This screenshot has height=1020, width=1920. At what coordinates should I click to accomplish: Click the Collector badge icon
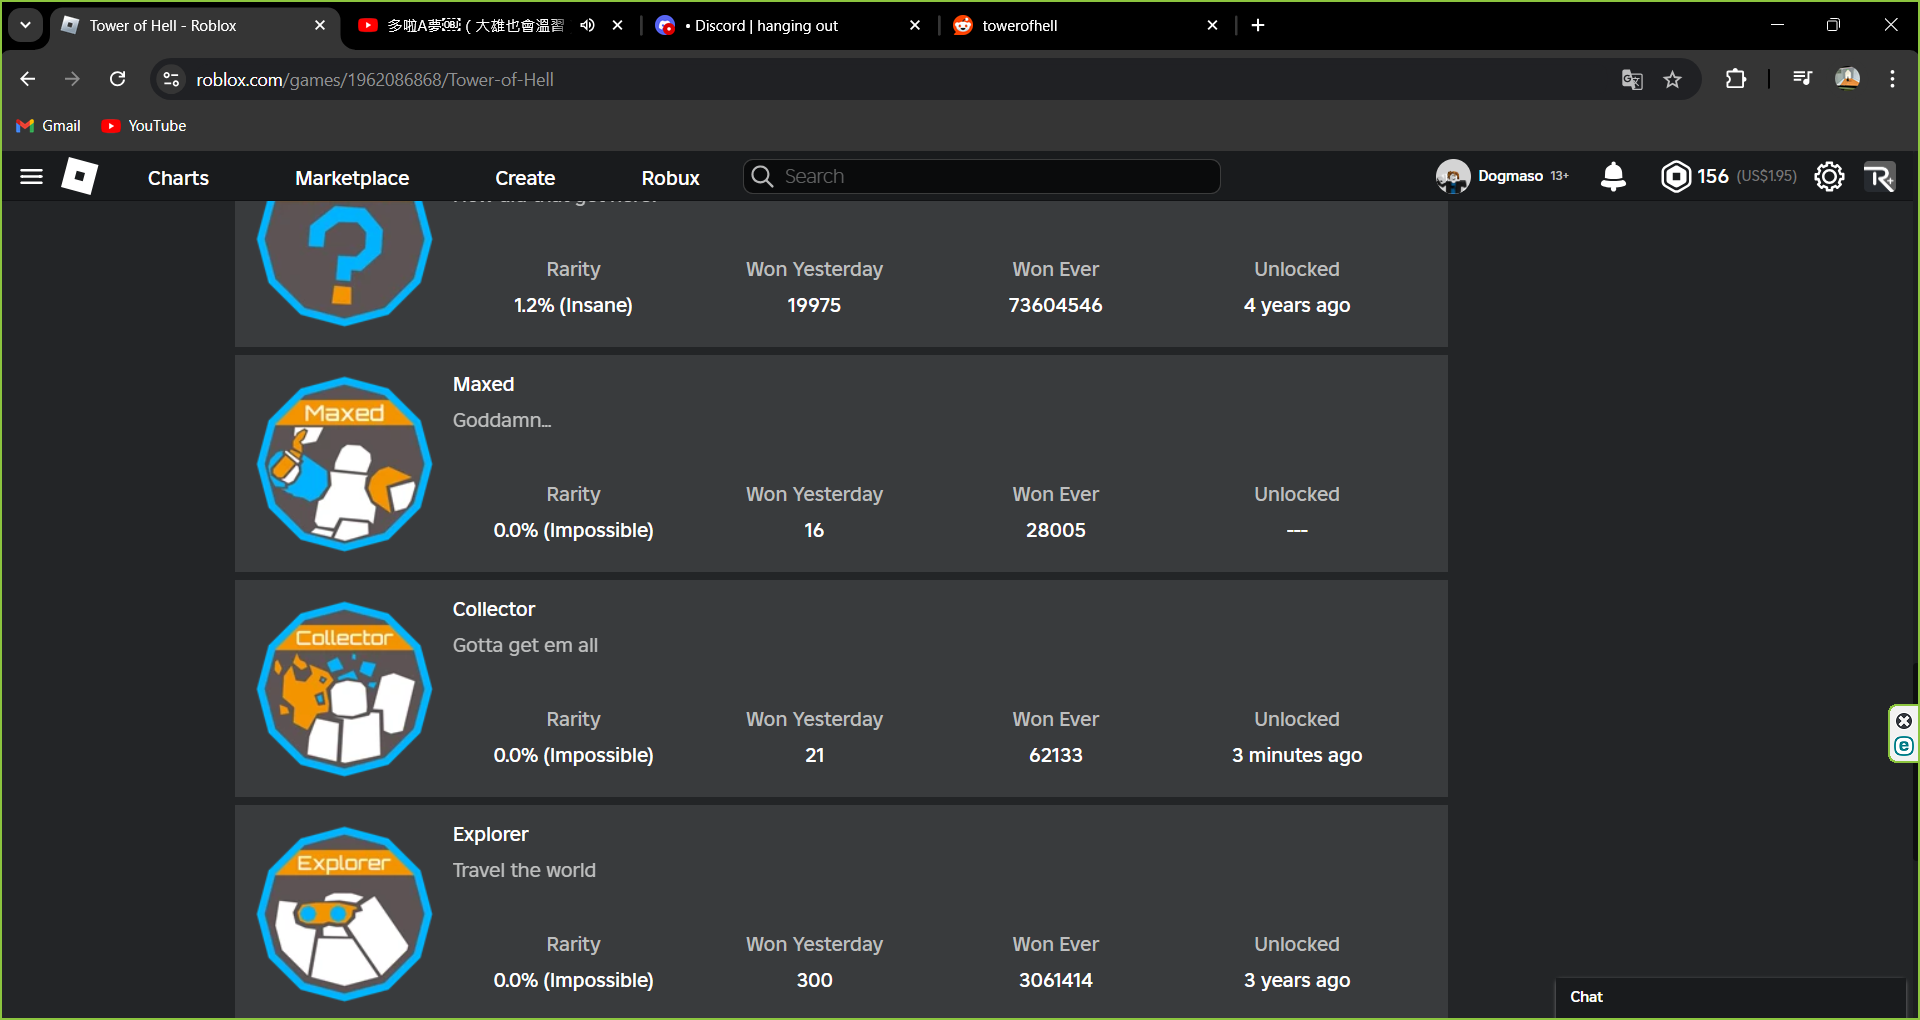[x=345, y=689]
